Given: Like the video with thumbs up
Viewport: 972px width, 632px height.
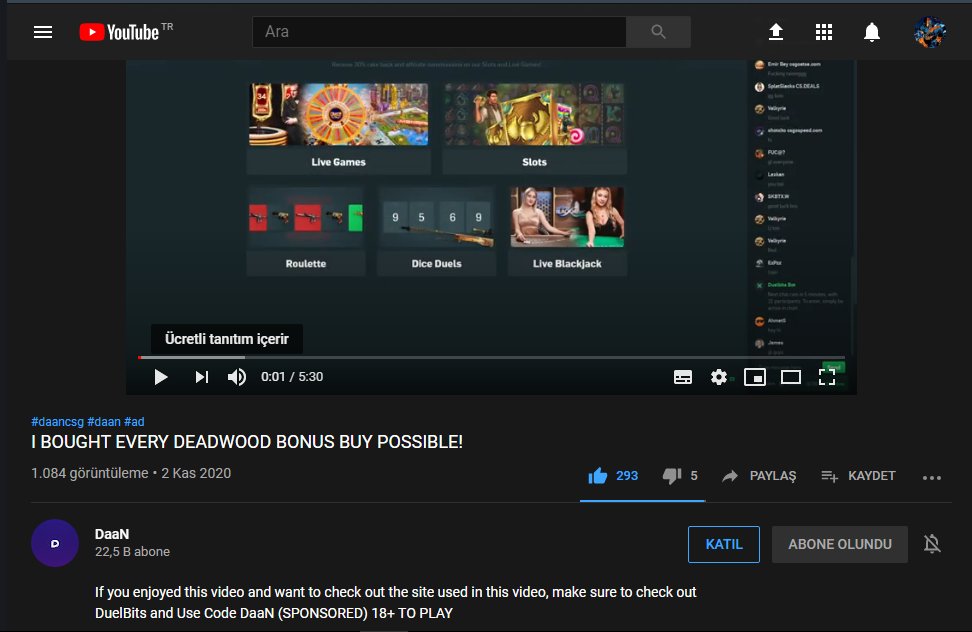Looking at the screenshot, I should pos(612,476).
